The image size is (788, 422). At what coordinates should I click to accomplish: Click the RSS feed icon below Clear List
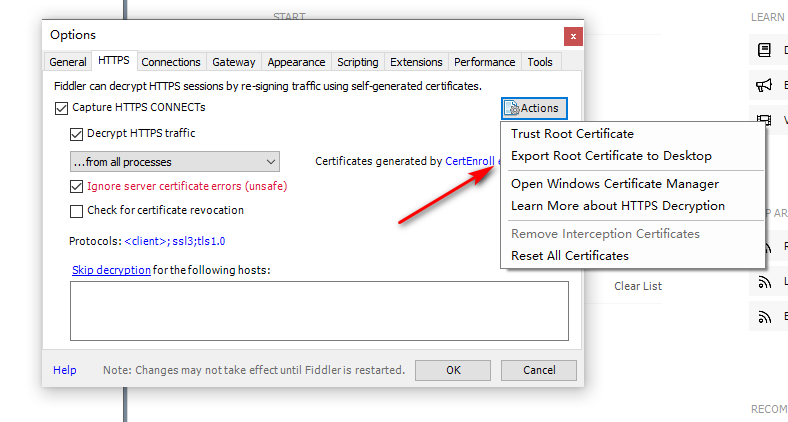(764, 316)
